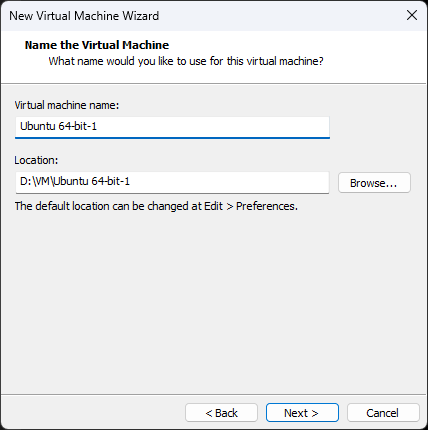Screen dimensions: 428x430
Task: Close the New Virtual Machine Wizard dialog
Action: [x=412, y=15]
